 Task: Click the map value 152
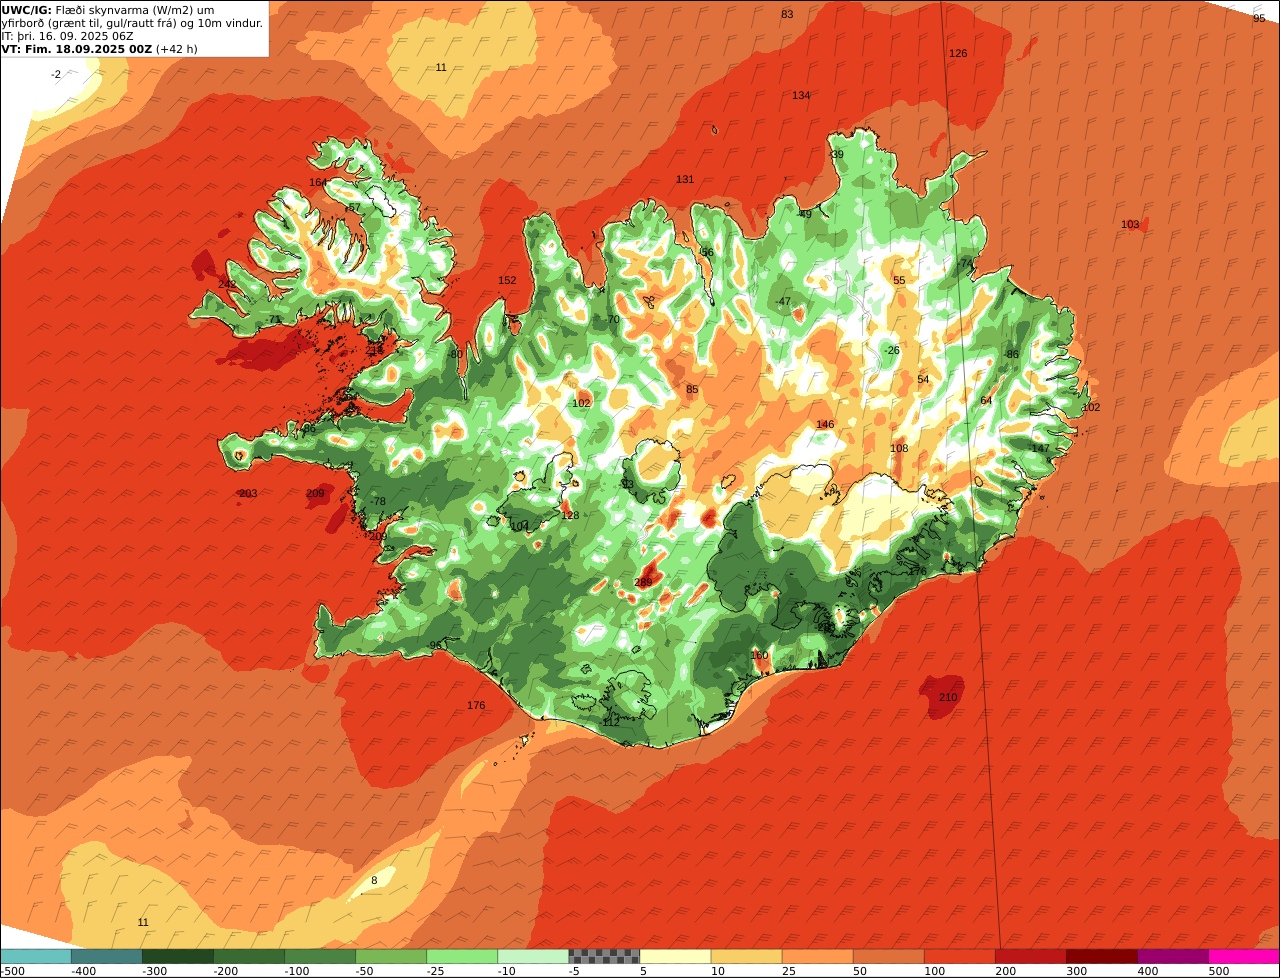pyautogui.click(x=507, y=280)
